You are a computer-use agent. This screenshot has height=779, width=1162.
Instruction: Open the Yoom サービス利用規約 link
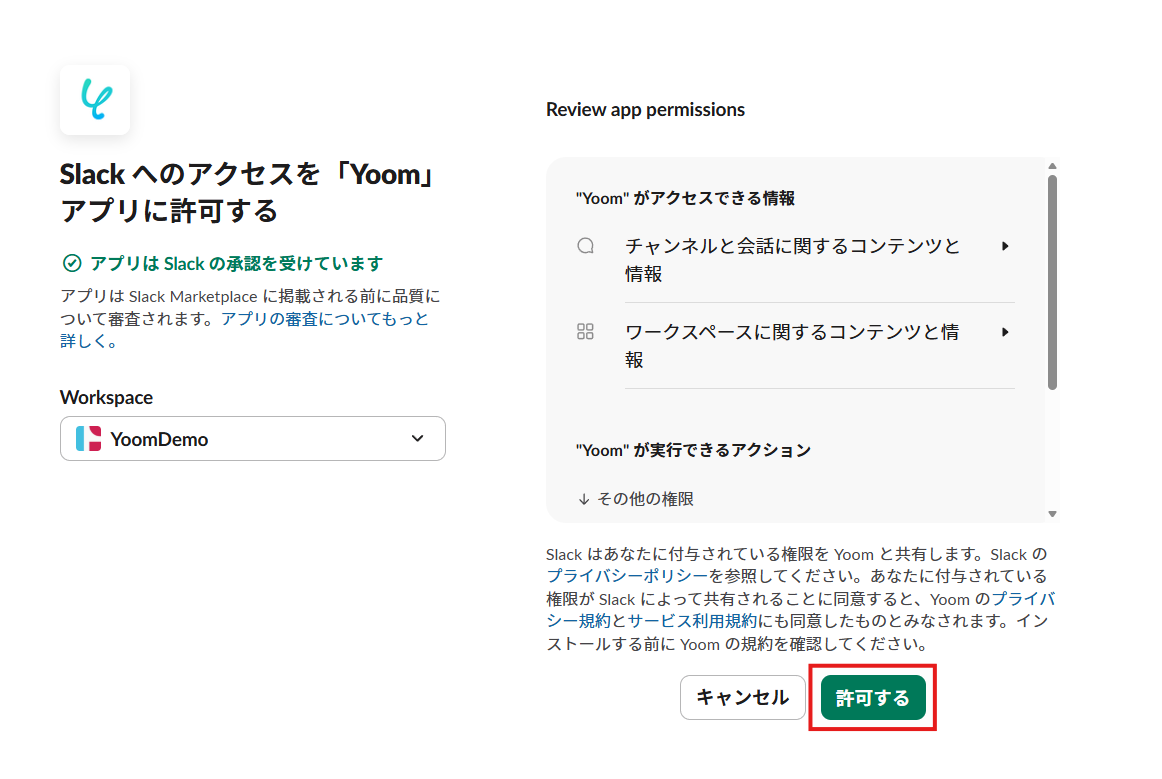point(692,621)
